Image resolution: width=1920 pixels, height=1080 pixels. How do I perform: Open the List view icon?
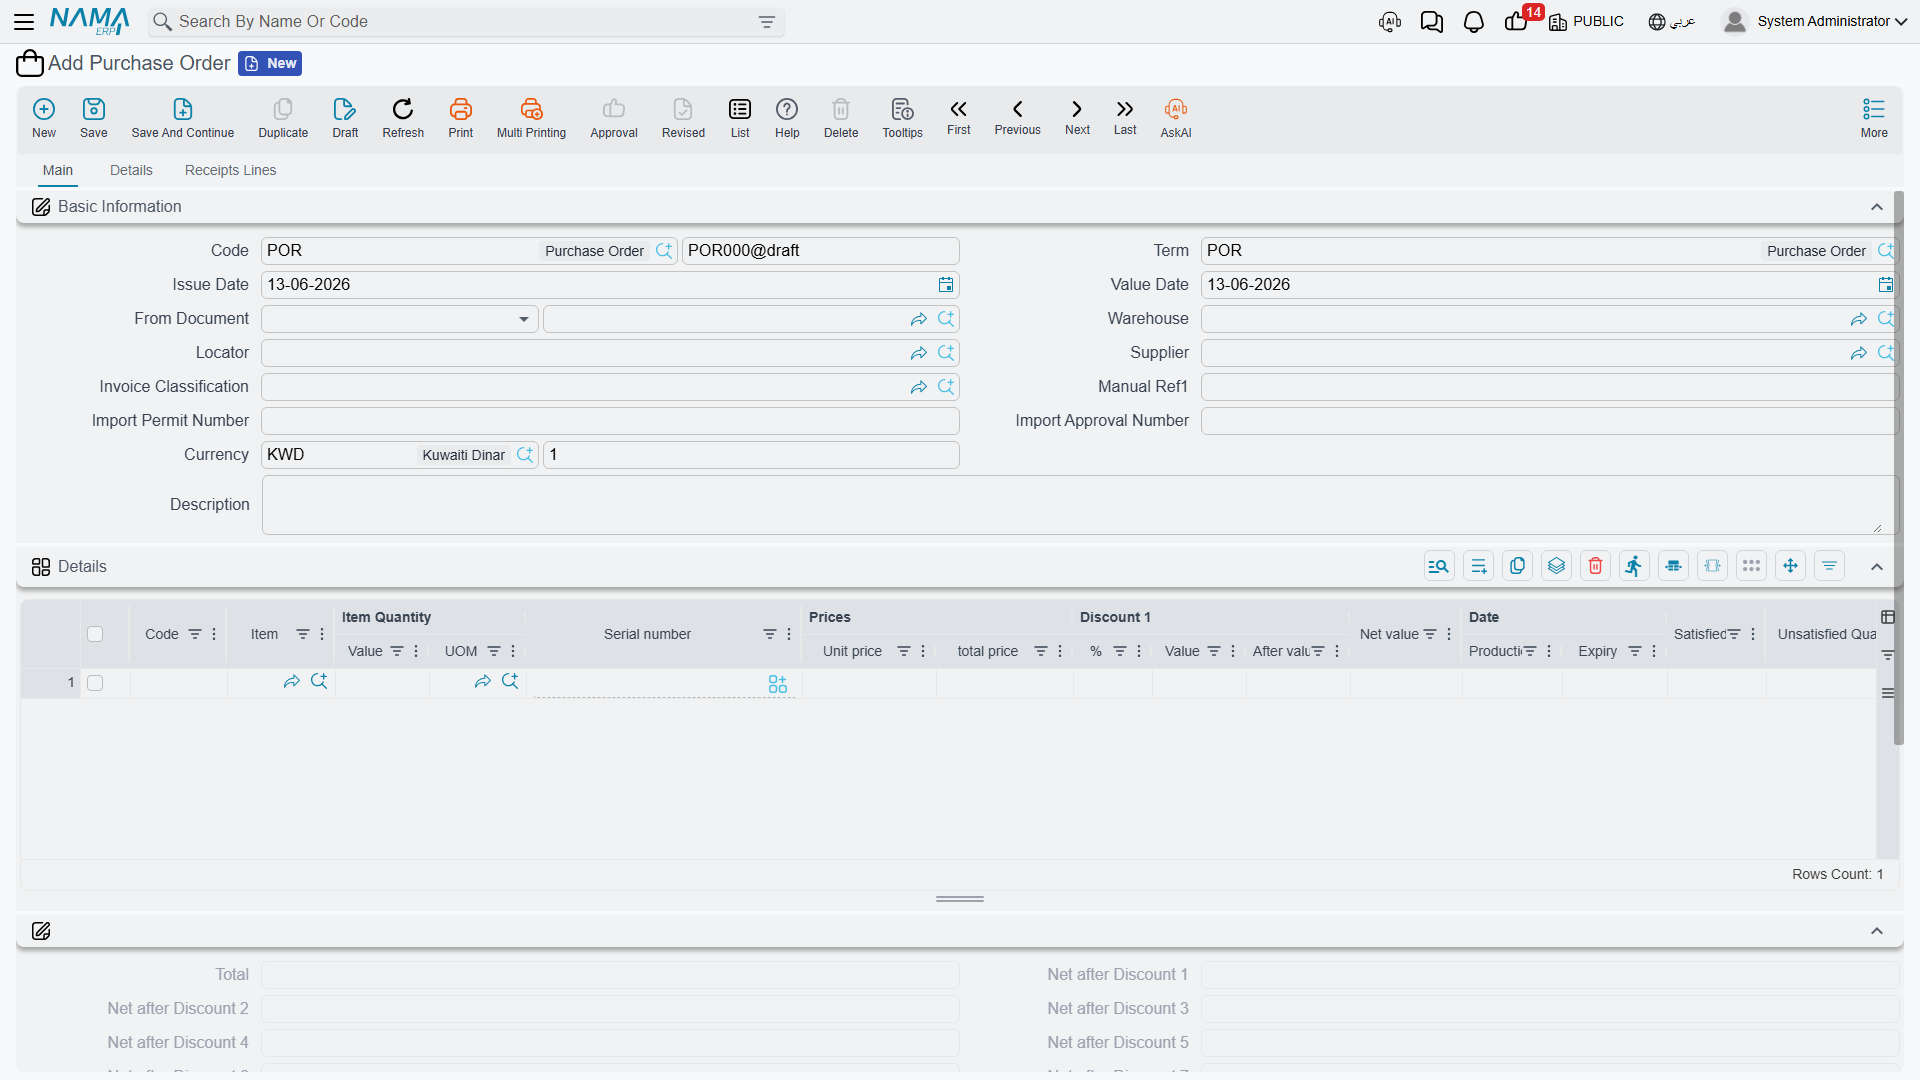(740, 118)
